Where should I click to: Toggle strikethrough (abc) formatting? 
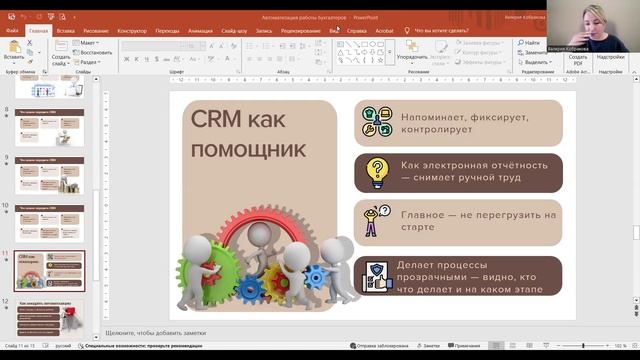[x=166, y=60]
